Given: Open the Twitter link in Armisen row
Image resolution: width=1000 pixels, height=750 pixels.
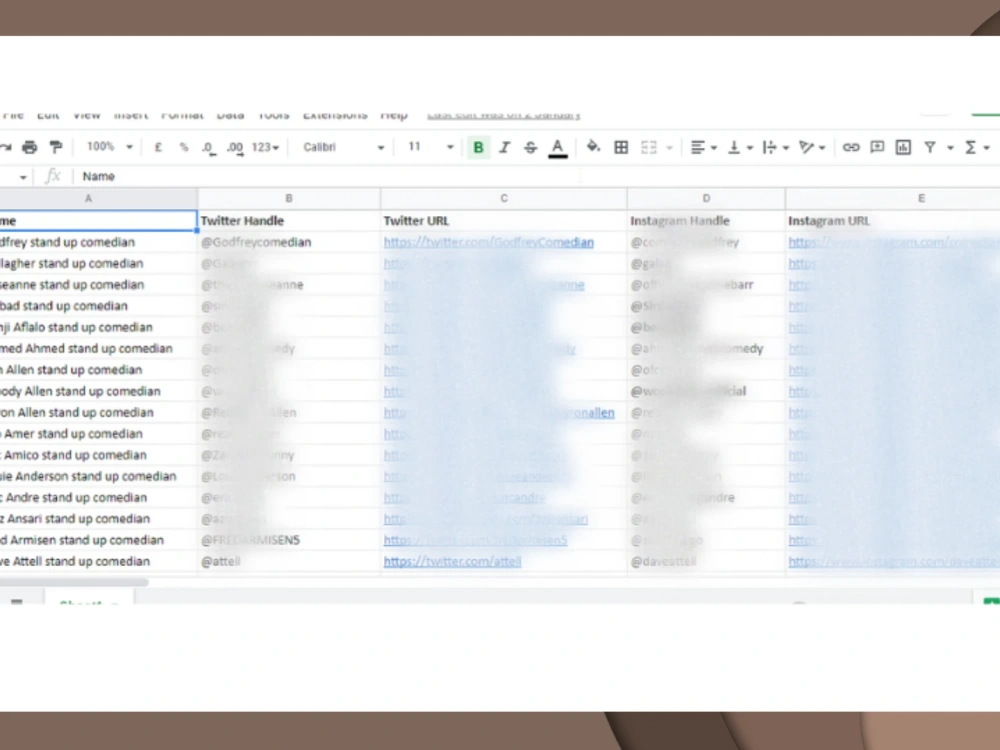Looking at the screenshot, I should point(475,540).
